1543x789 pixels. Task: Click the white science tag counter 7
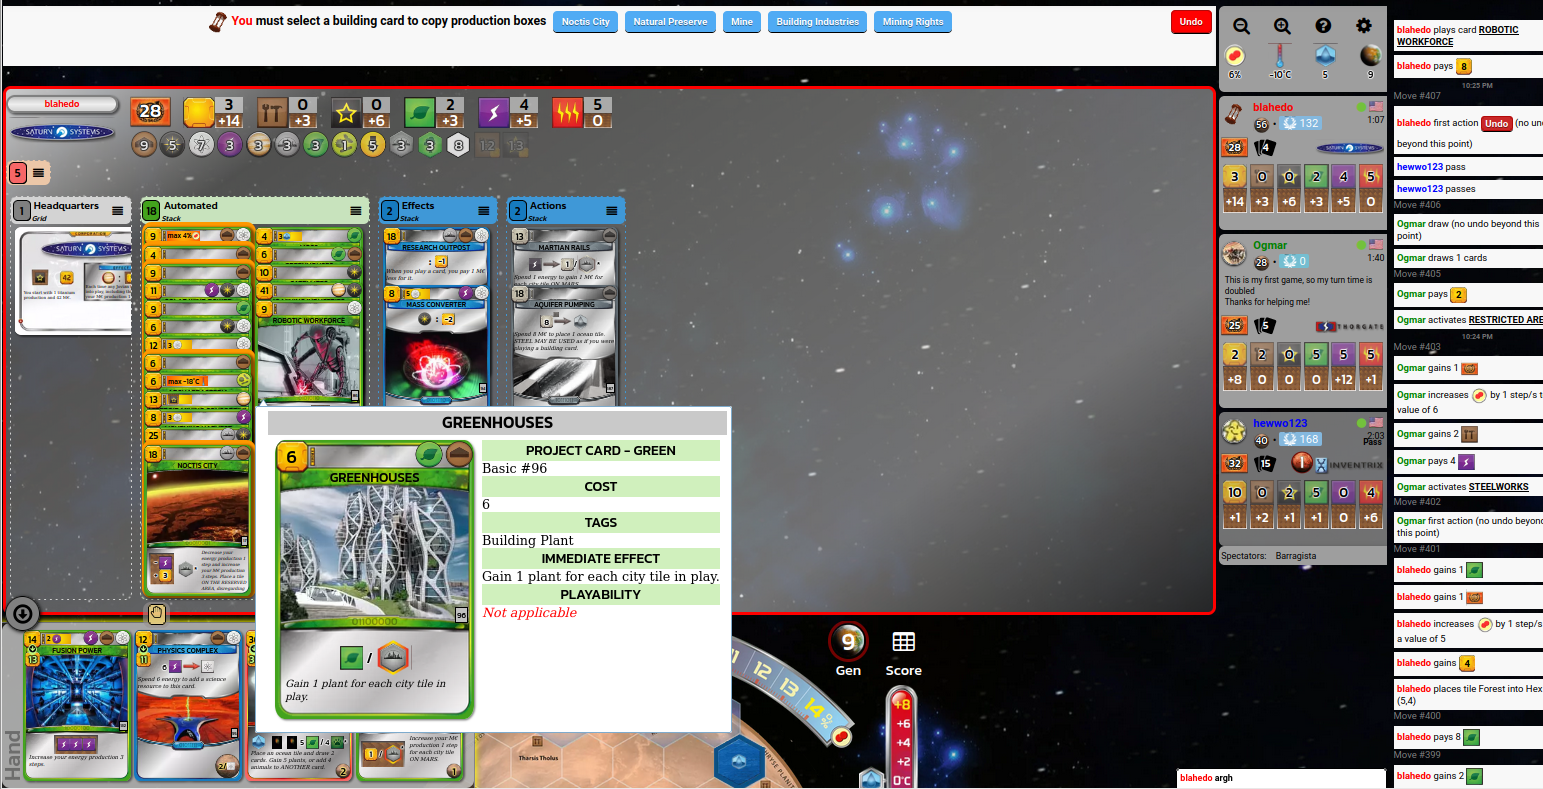tap(201, 145)
